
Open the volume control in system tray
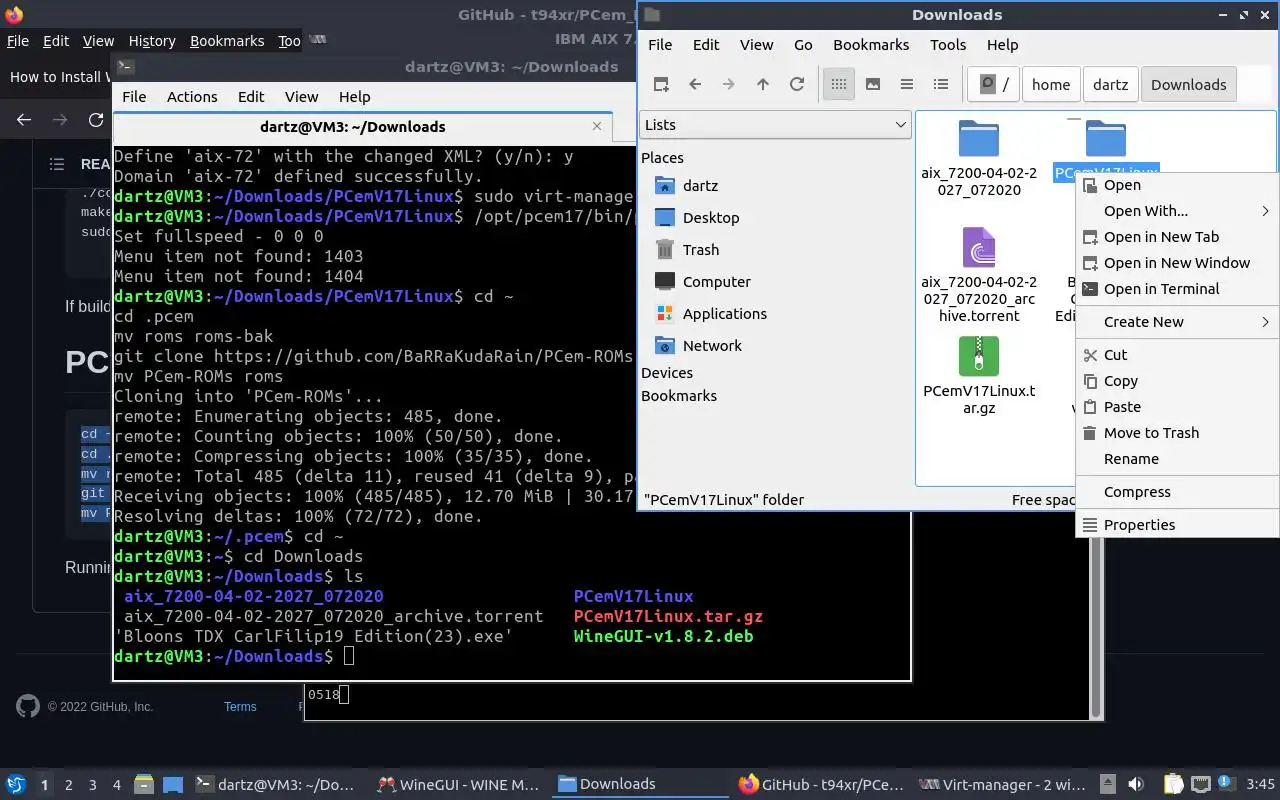pyautogui.click(x=1136, y=785)
